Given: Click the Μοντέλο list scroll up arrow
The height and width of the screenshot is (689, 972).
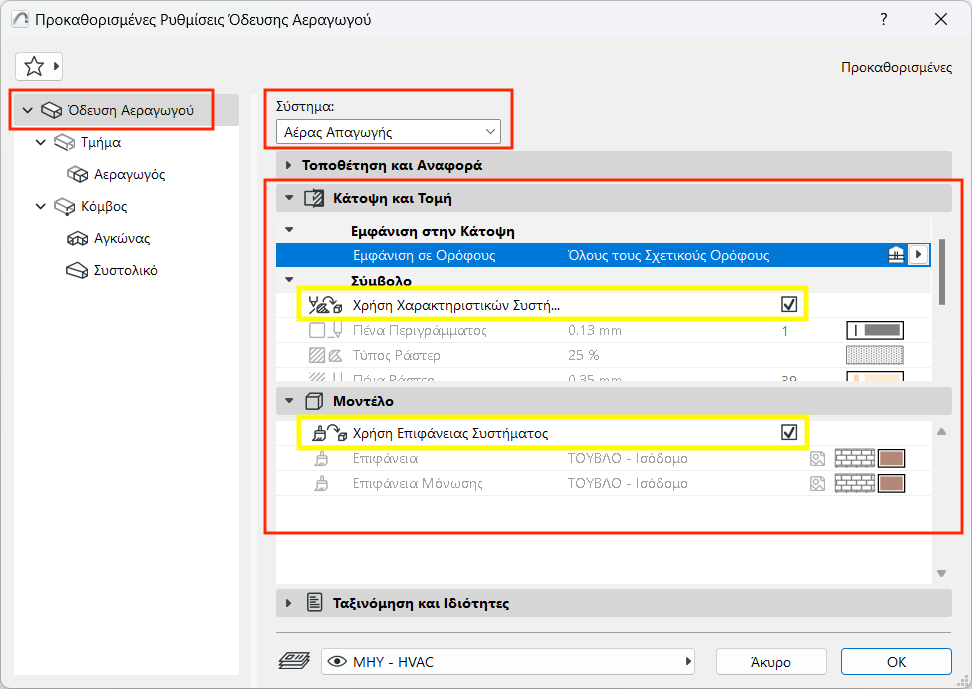Looking at the screenshot, I should point(942,432).
